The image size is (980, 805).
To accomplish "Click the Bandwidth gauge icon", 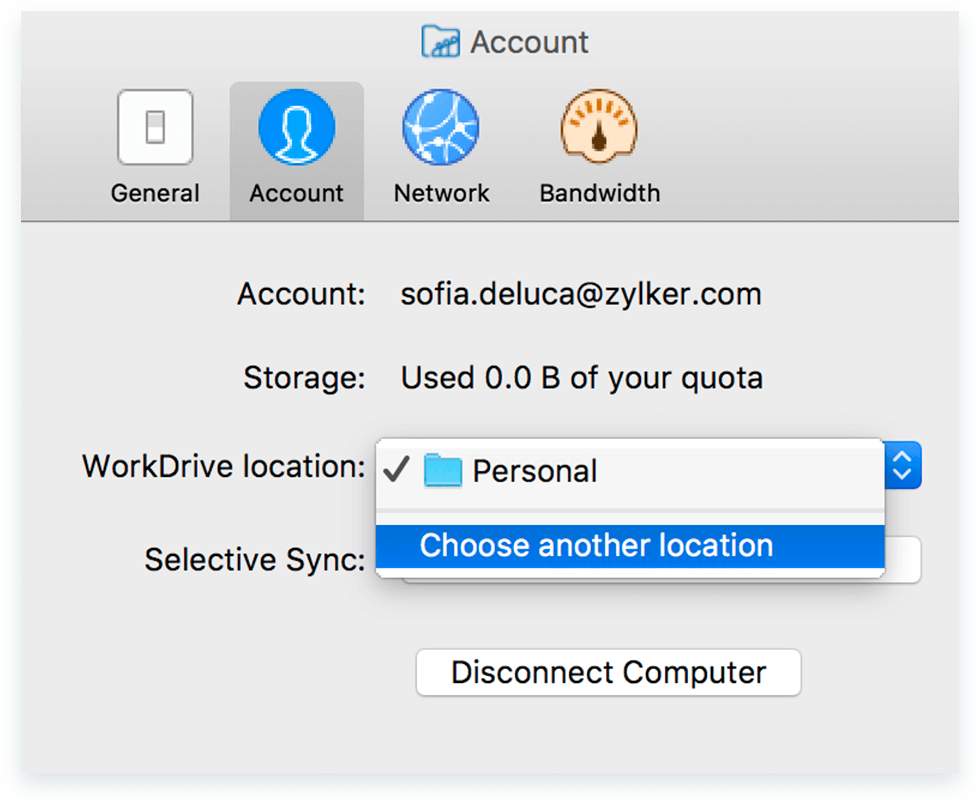I will tap(599, 127).
